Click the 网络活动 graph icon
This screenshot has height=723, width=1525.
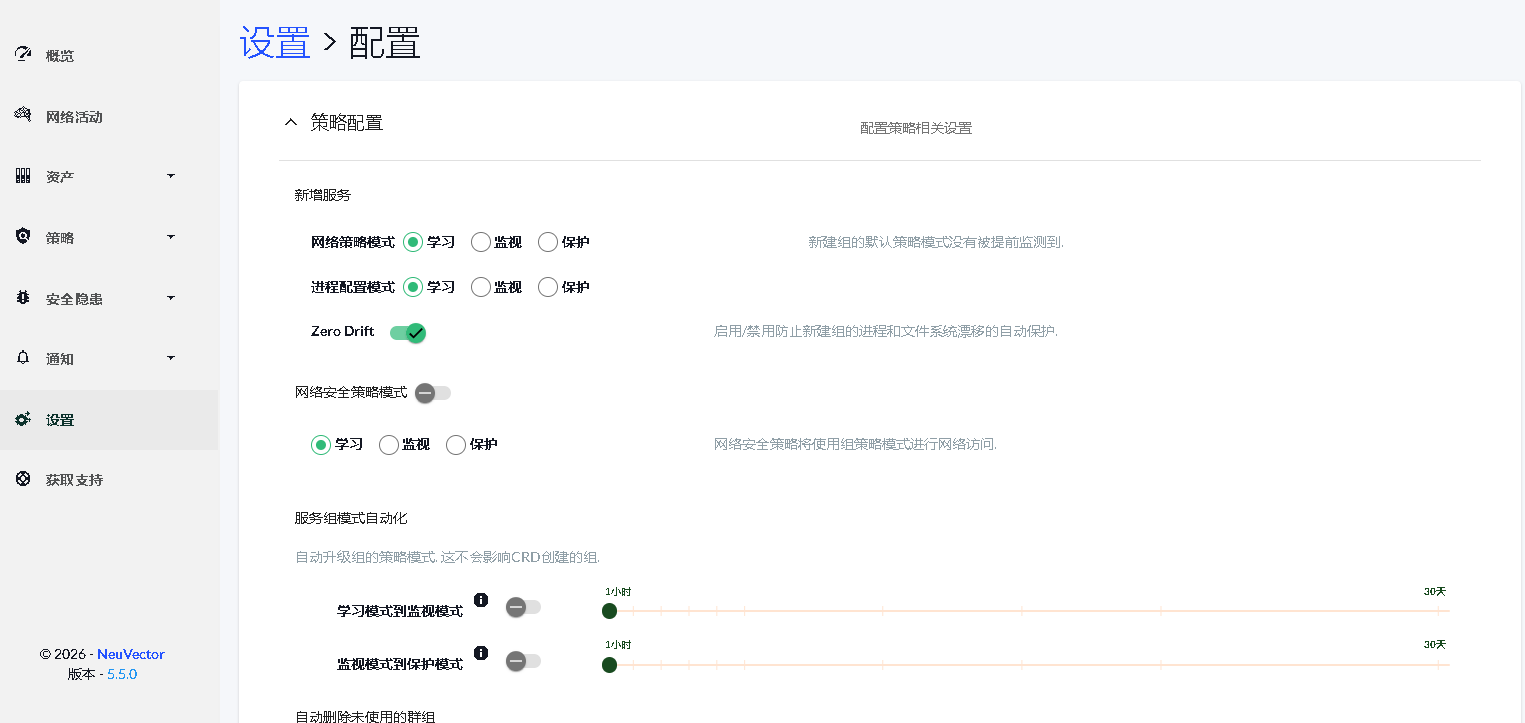23,115
